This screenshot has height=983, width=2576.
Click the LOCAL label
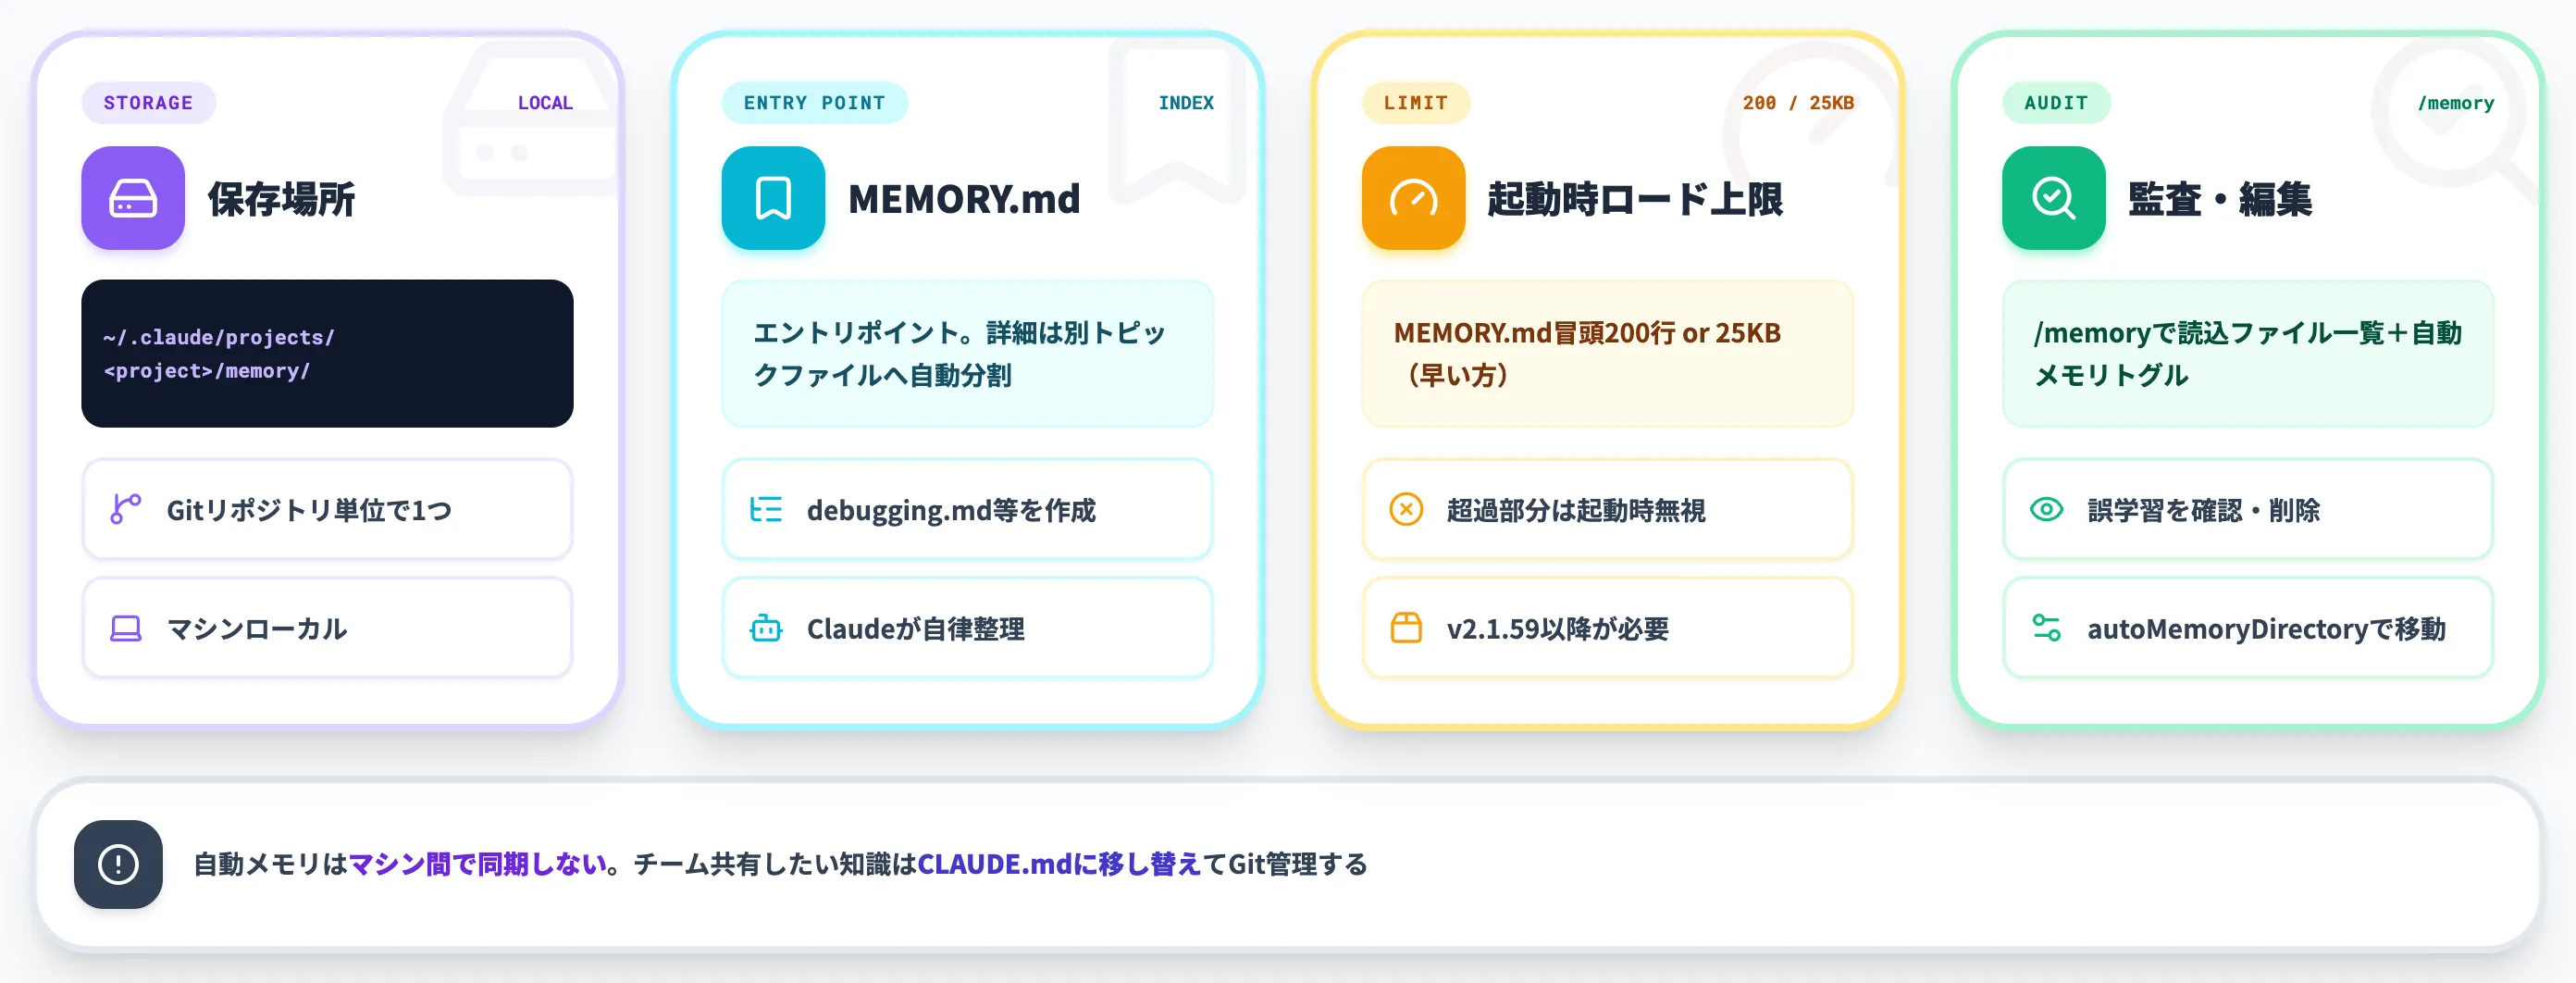[x=545, y=103]
